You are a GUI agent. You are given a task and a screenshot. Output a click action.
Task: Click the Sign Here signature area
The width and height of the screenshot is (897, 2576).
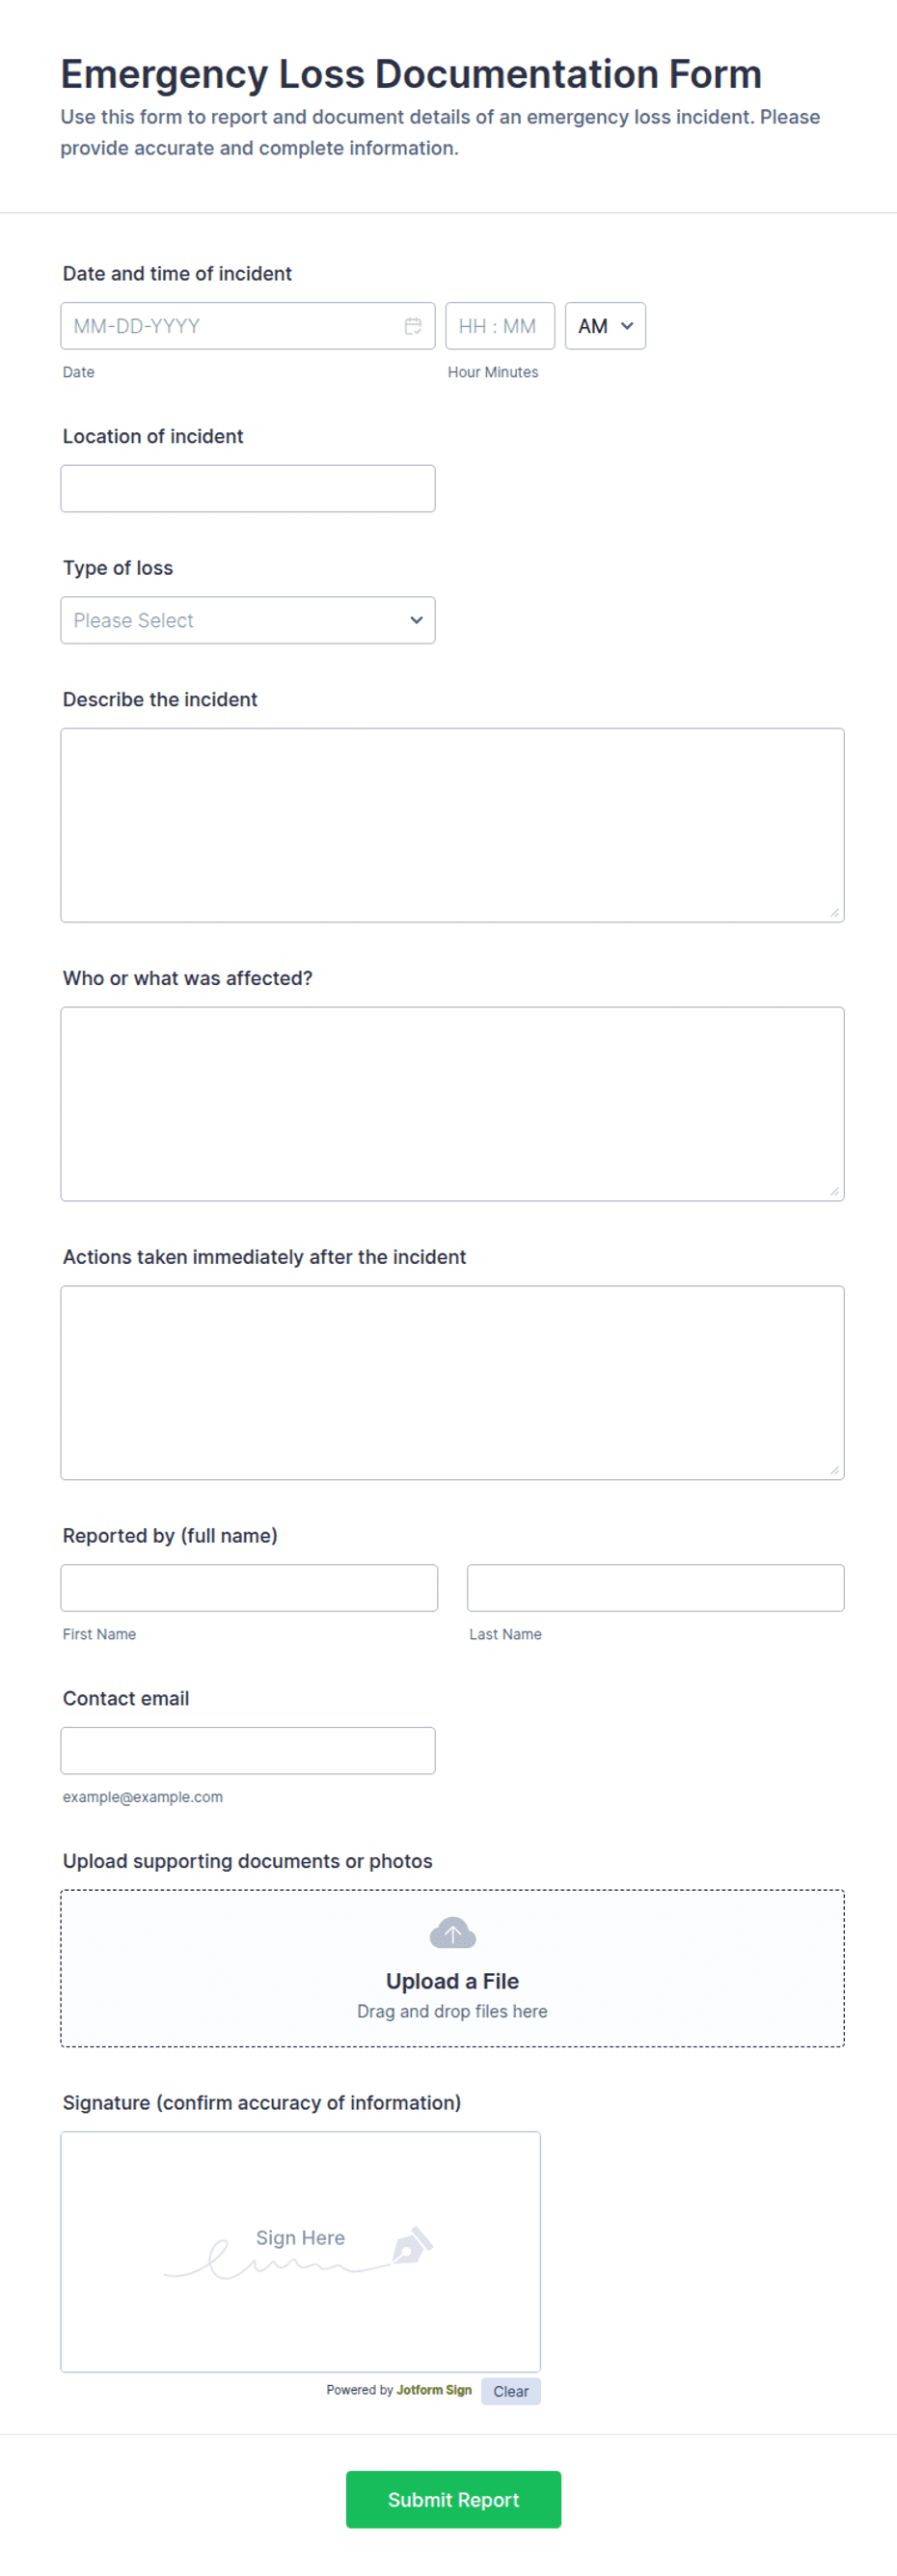300,2252
